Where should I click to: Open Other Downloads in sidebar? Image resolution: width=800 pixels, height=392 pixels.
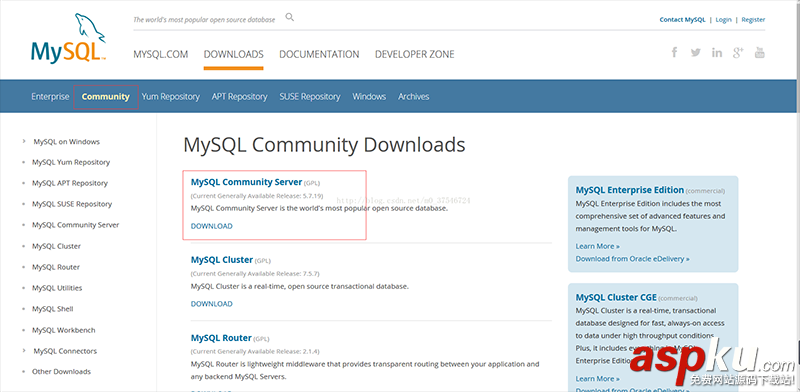click(x=61, y=372)
